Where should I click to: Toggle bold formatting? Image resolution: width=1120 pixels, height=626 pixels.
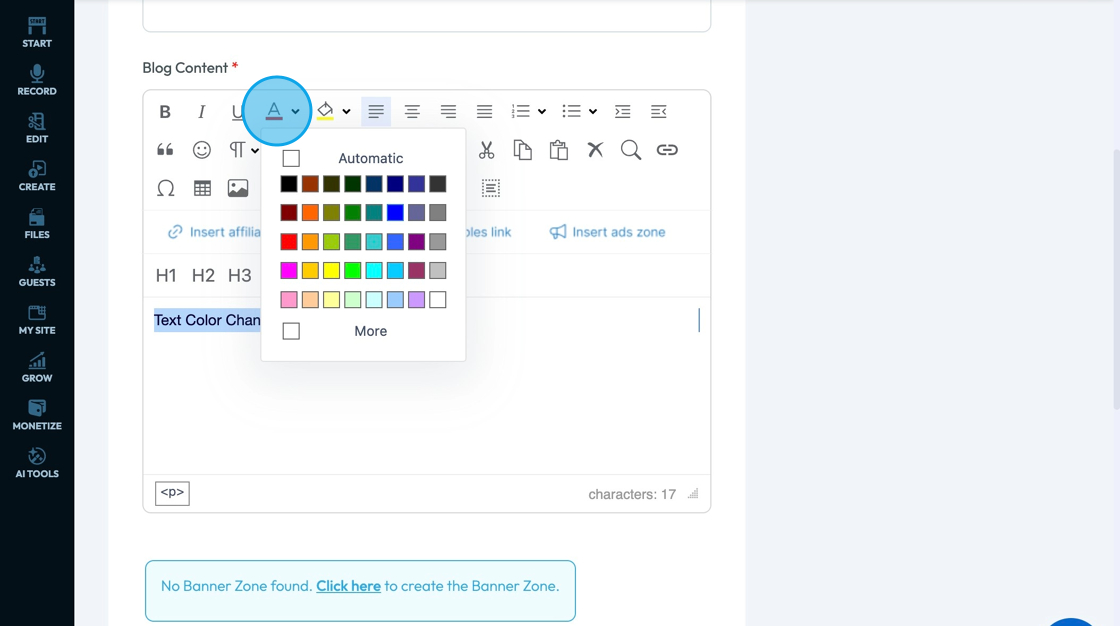click(165, 111)
